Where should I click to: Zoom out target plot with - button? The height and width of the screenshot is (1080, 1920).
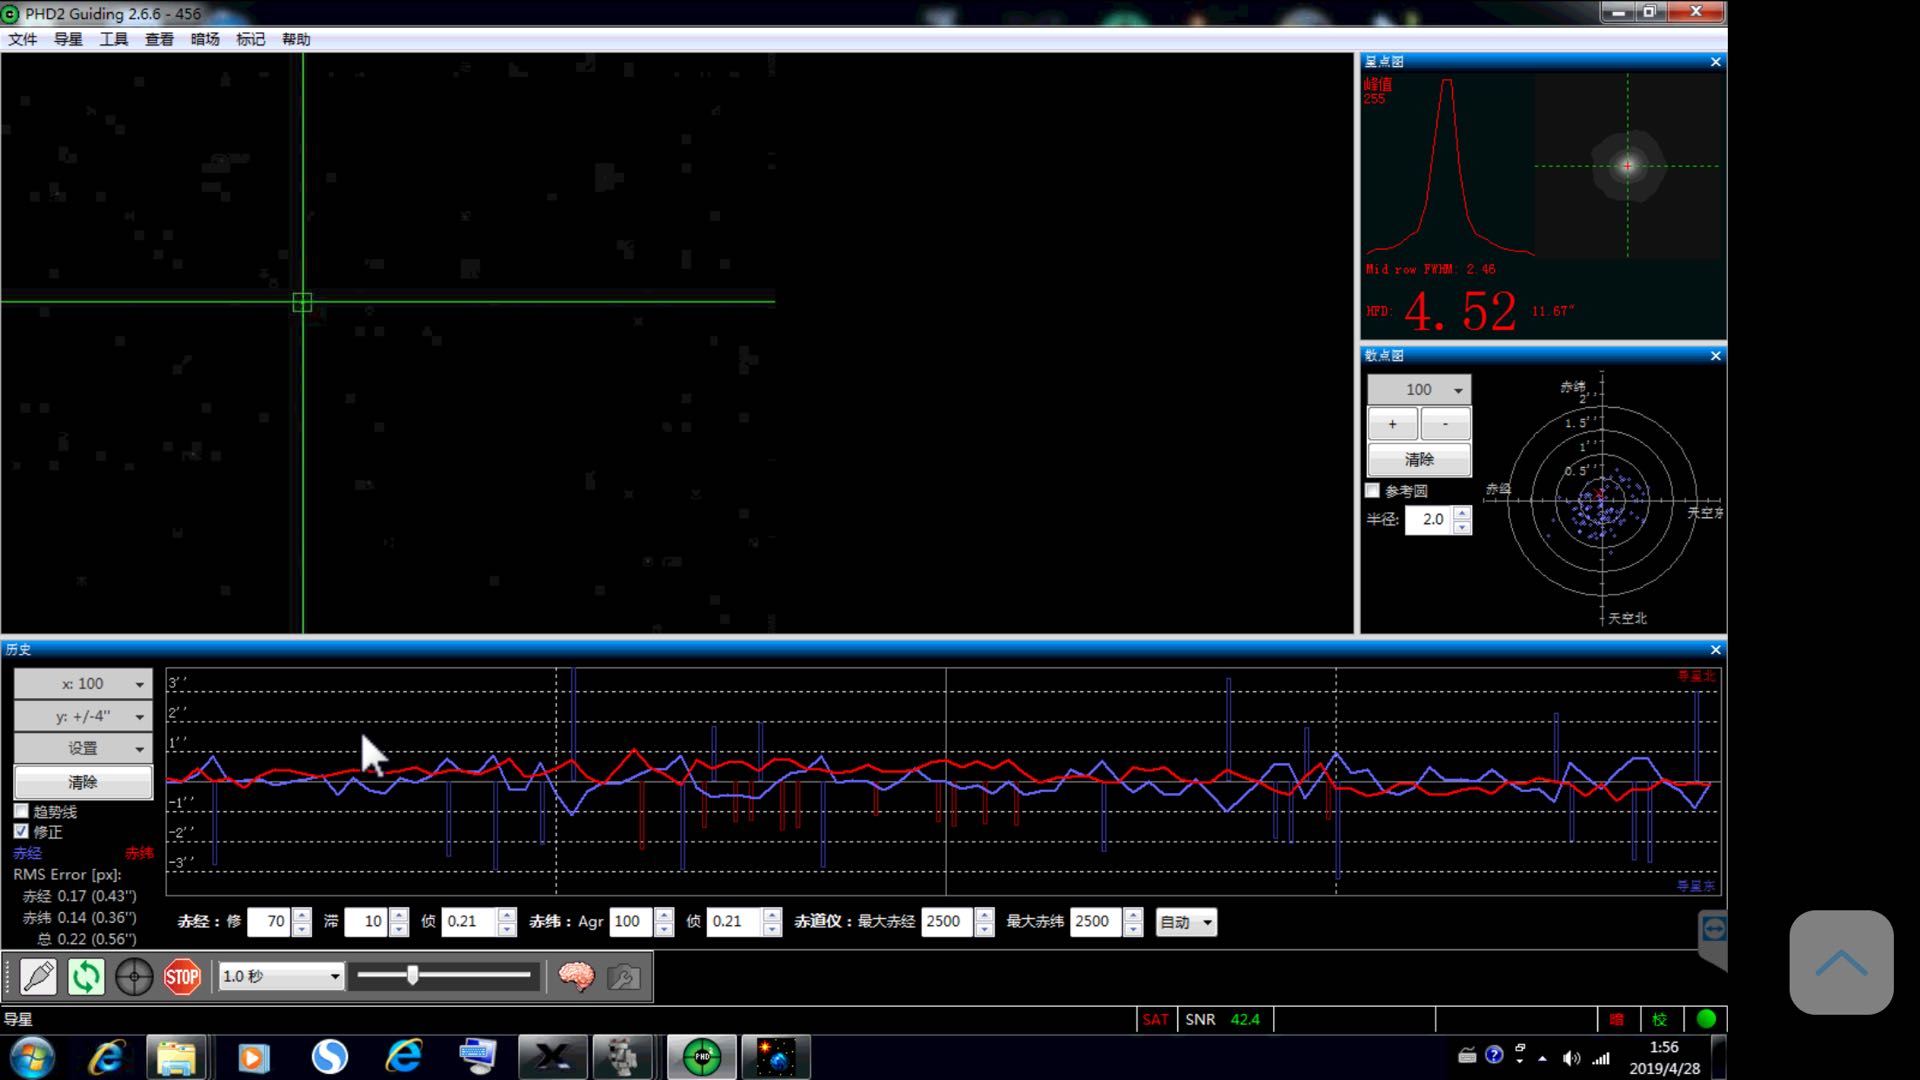point(1445,424)
